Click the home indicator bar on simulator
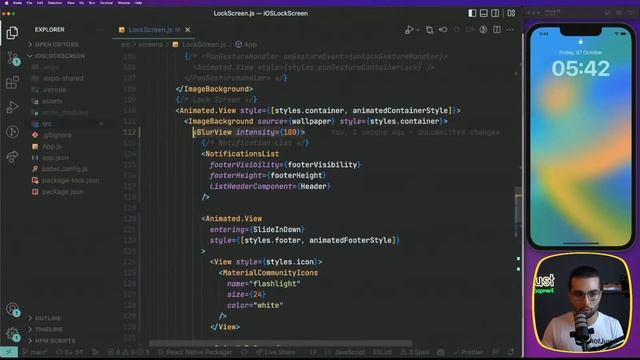This screenshot has height=360, width=640. pos(581,243)
